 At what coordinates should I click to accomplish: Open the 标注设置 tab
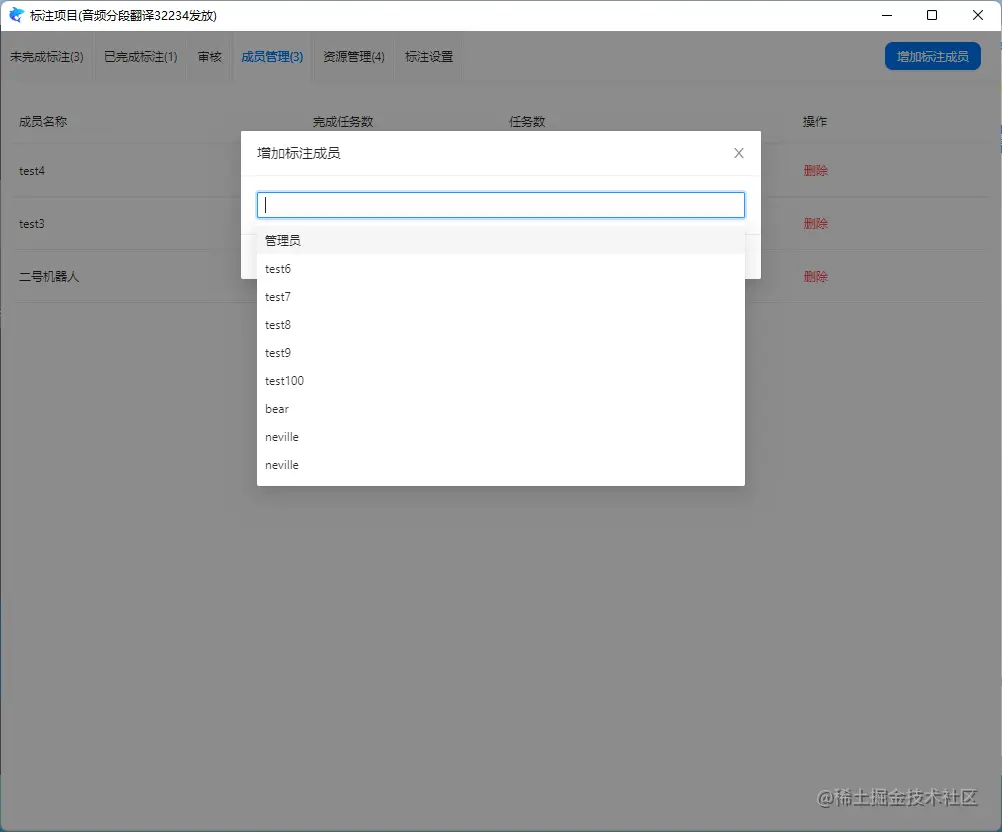429,57
